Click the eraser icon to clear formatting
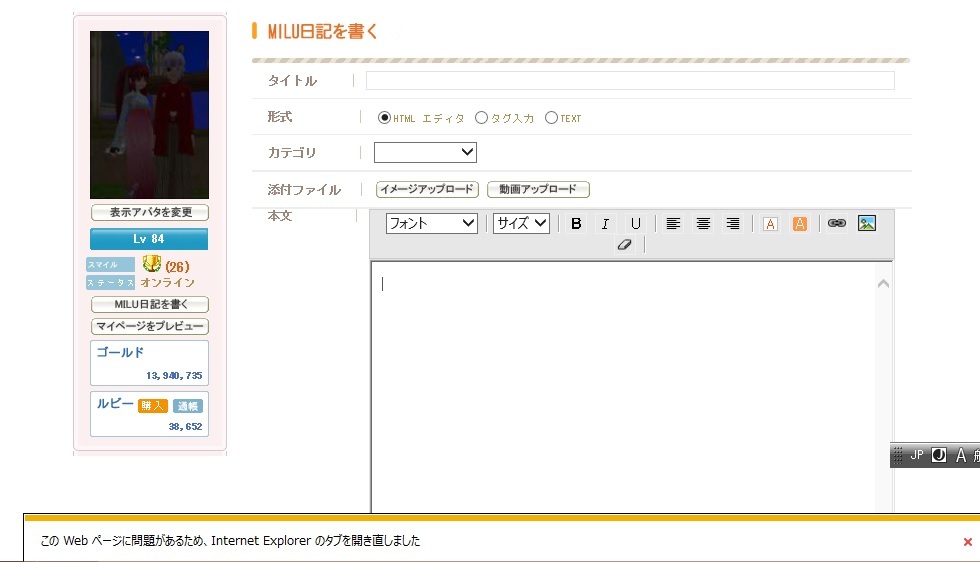 pyautogui.click(x=625, y=244)
